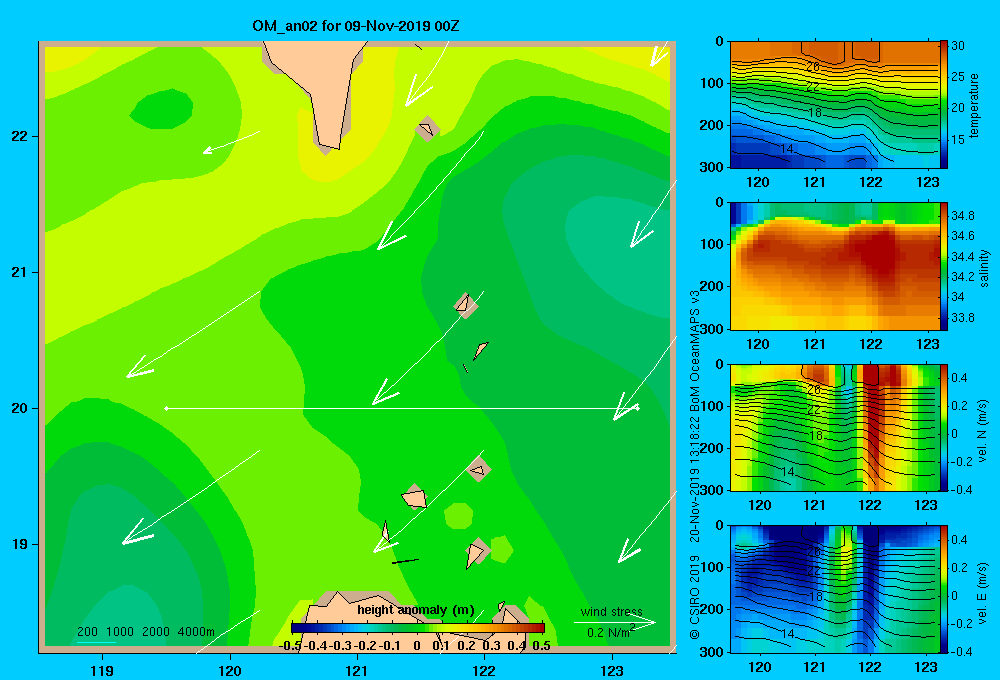Click the salinity color scale bar
The width and height of the screenshot is (1000, 680).
pos(943,266)
